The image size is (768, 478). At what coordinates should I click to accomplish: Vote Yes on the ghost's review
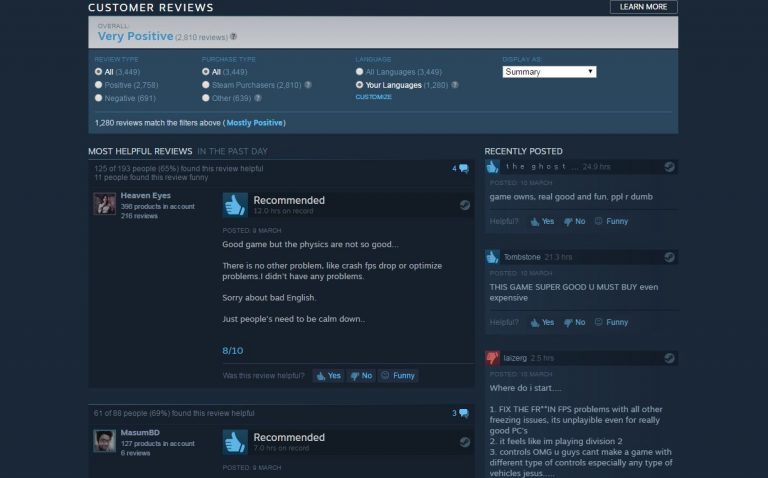tap(542, 221)
